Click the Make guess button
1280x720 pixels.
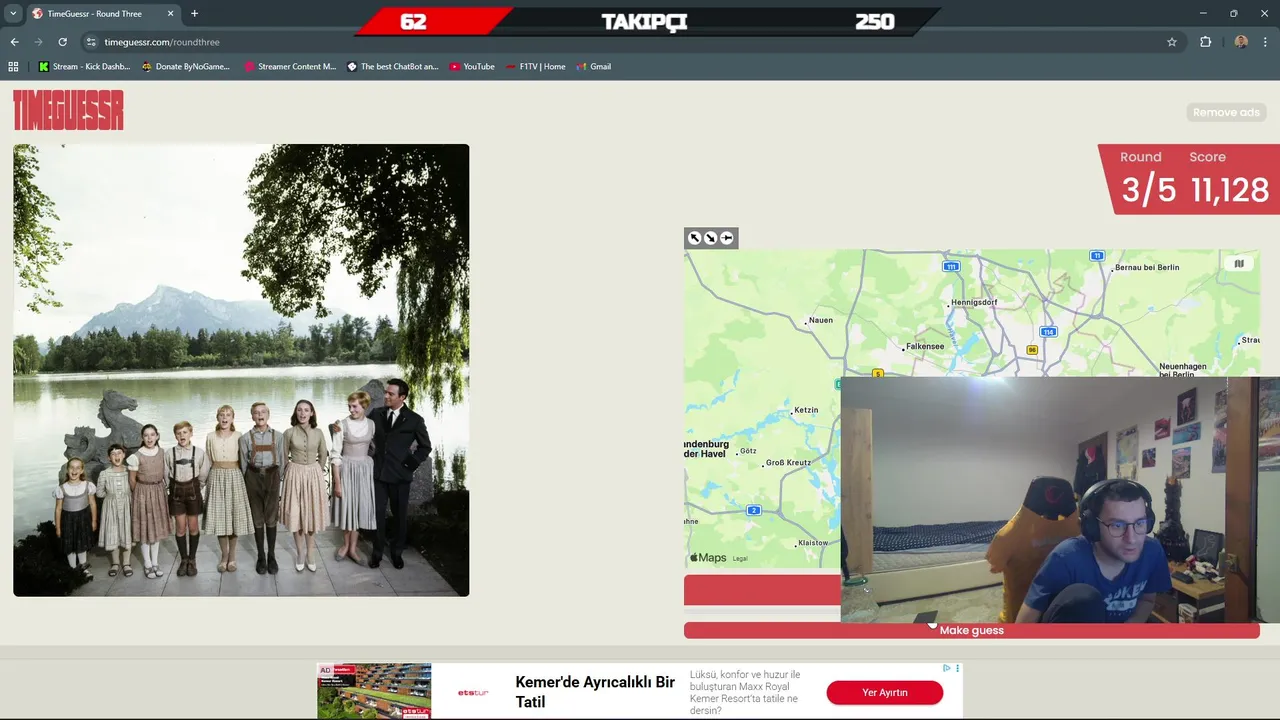971,630
